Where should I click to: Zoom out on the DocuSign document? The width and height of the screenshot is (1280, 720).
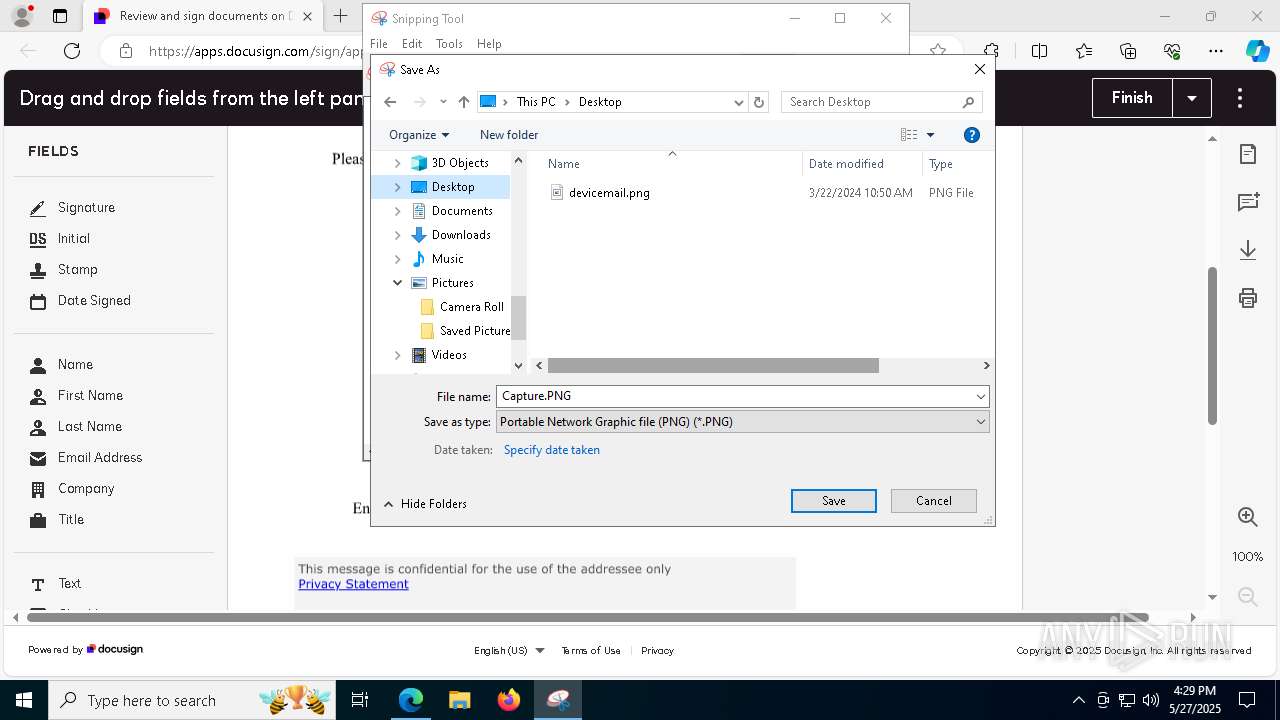point(1248,596)
